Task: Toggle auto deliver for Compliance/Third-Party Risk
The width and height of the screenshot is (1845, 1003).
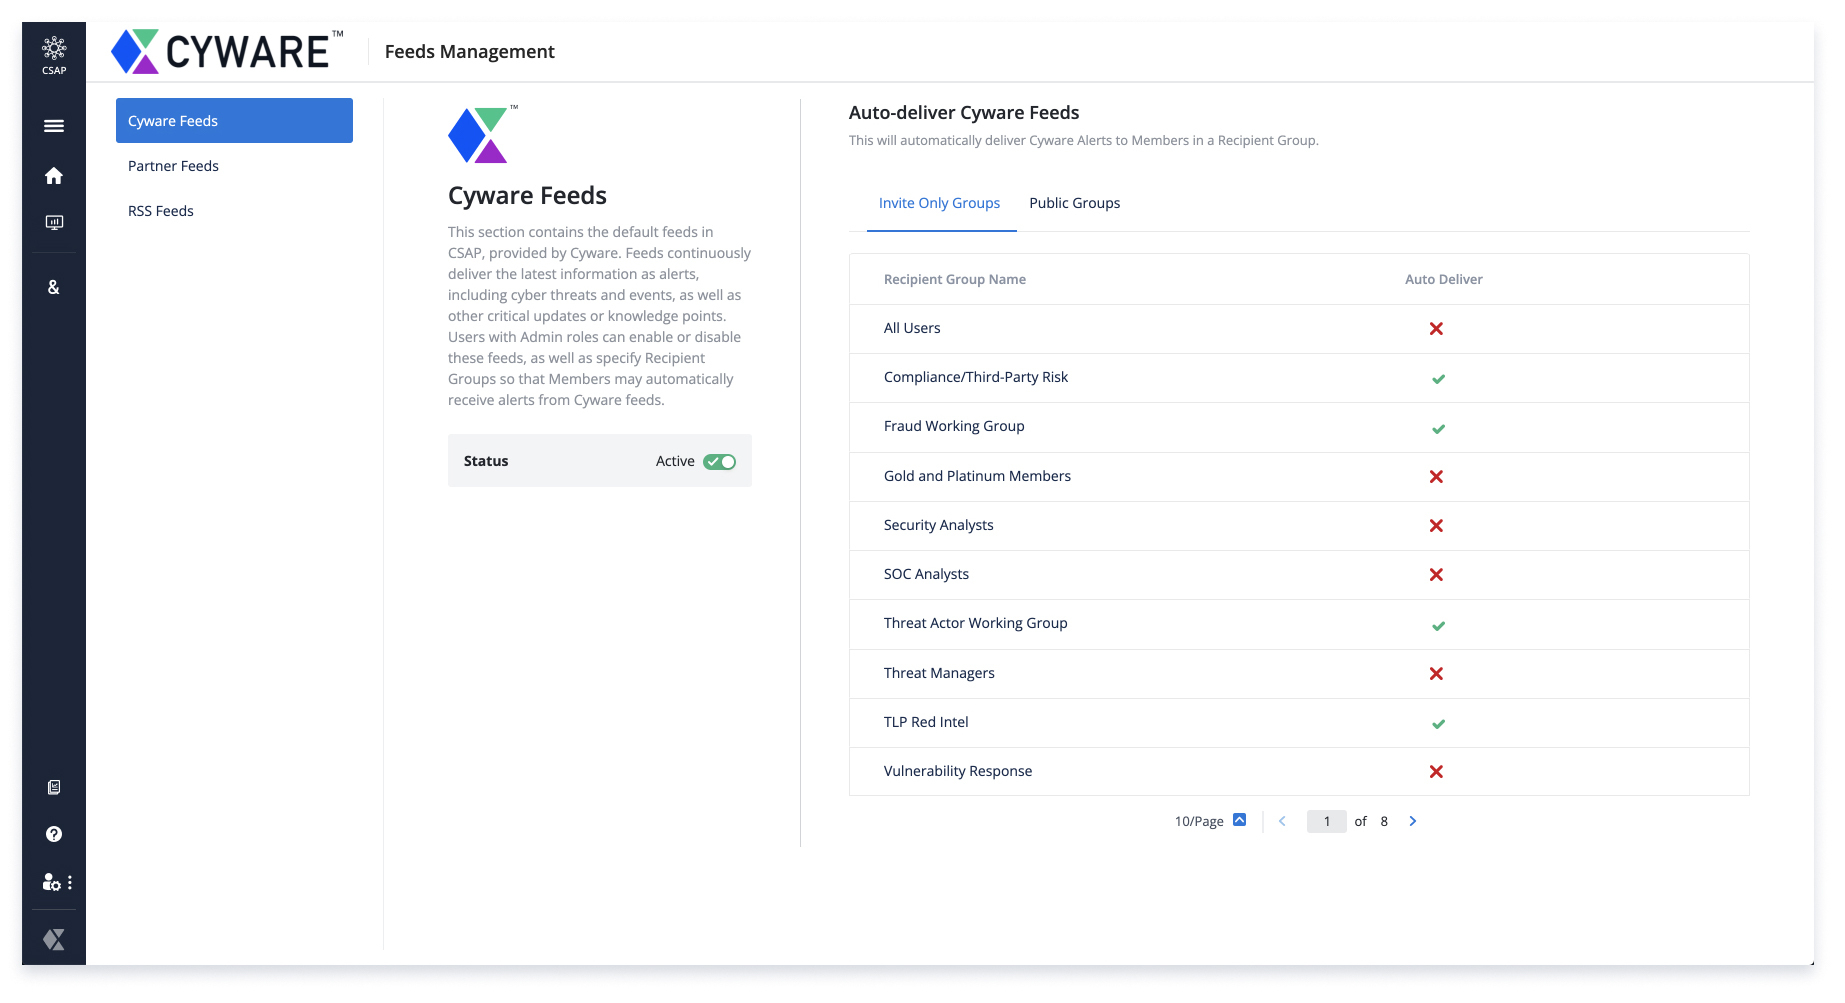Action: point(1438,379)
